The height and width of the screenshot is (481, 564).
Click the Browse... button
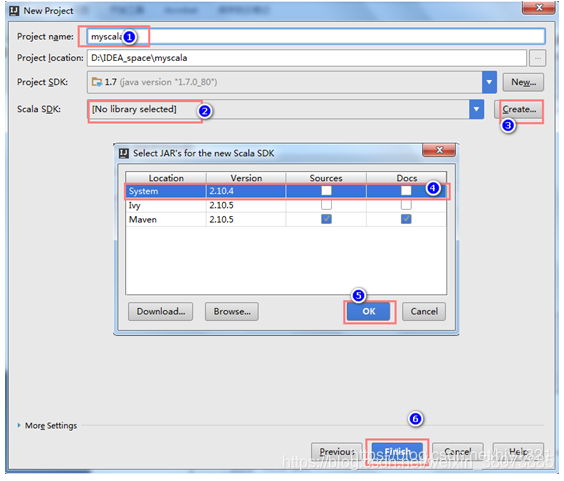coord(232,311)
